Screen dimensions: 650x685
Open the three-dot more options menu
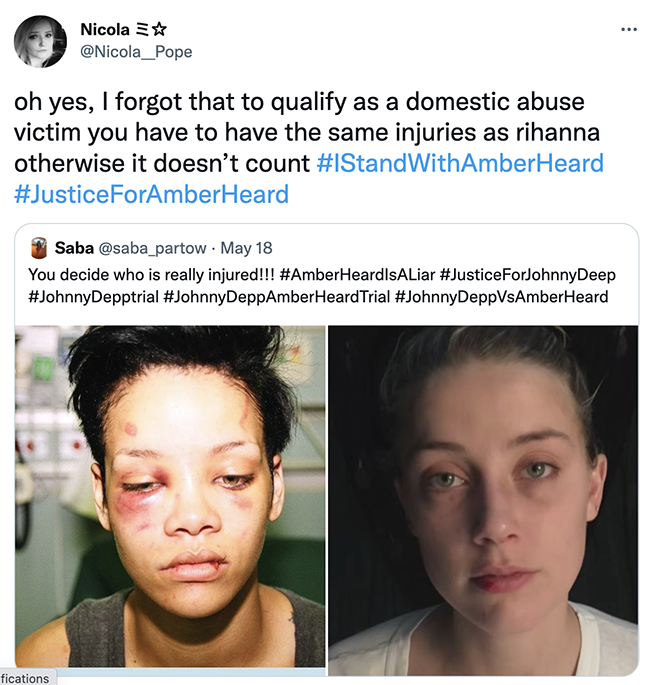coord(629,29)
